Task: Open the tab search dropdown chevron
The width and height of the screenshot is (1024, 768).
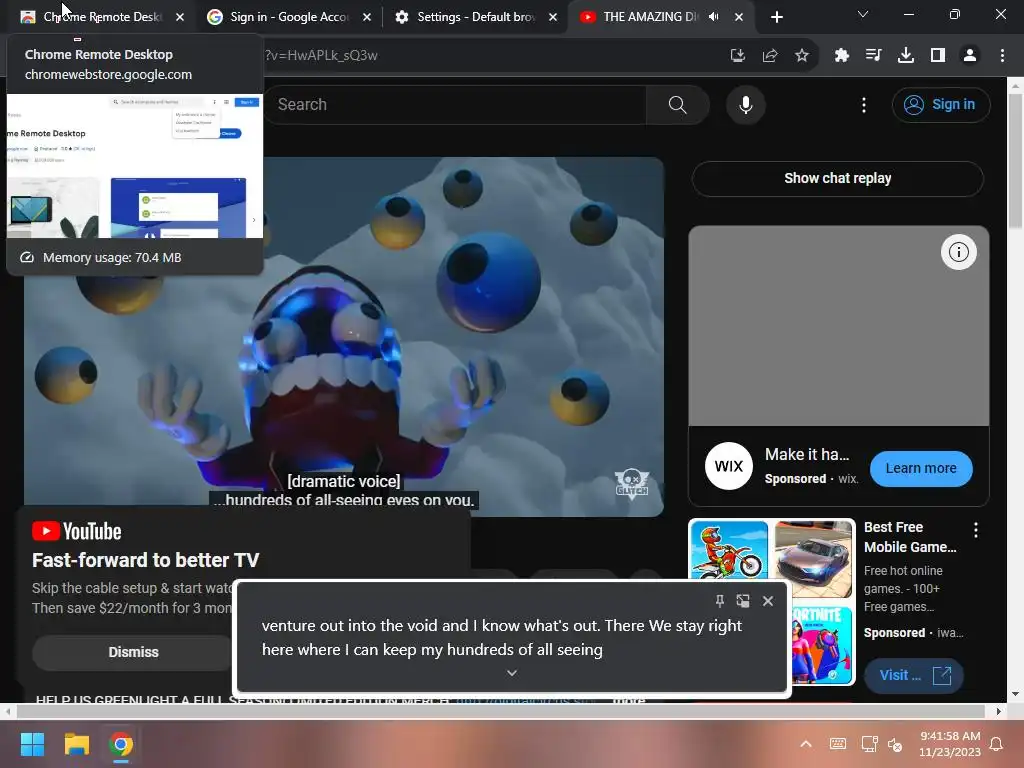Action: click(x=863, y=14)
